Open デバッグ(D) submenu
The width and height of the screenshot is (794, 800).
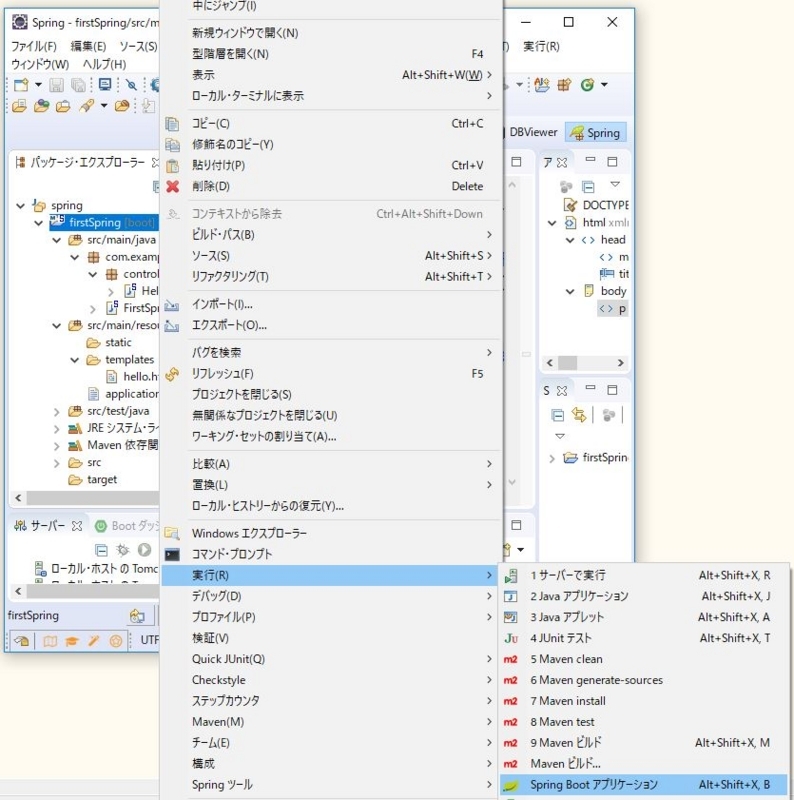click(x=331, y=596)
